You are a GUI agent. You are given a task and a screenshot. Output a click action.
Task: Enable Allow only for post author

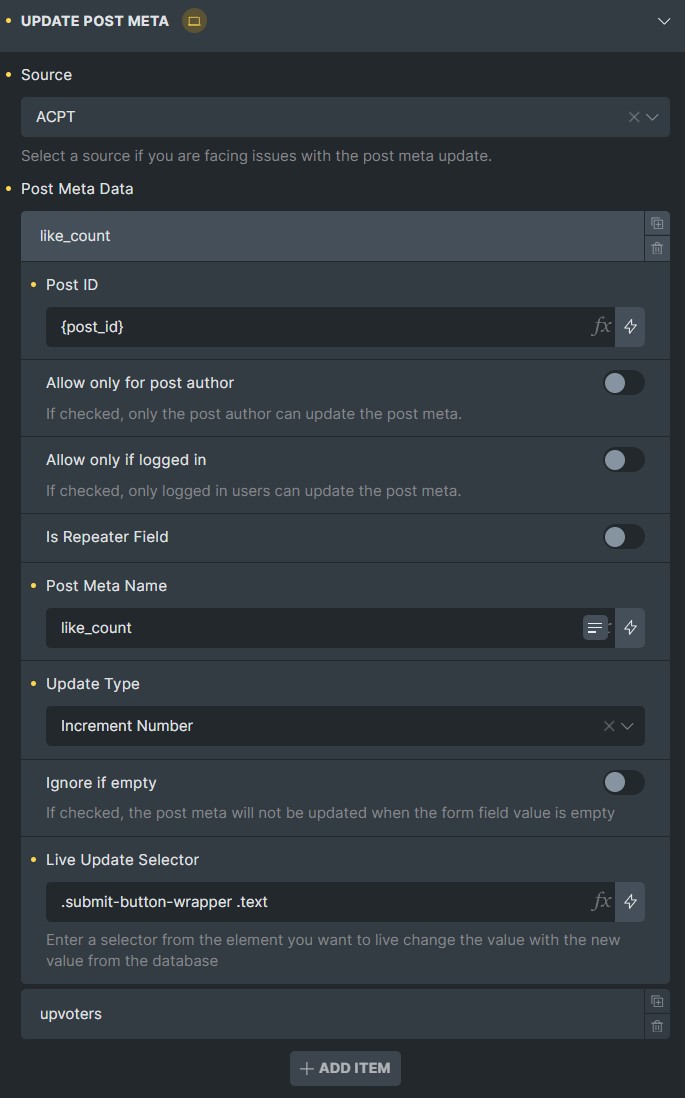pos(624,383)
